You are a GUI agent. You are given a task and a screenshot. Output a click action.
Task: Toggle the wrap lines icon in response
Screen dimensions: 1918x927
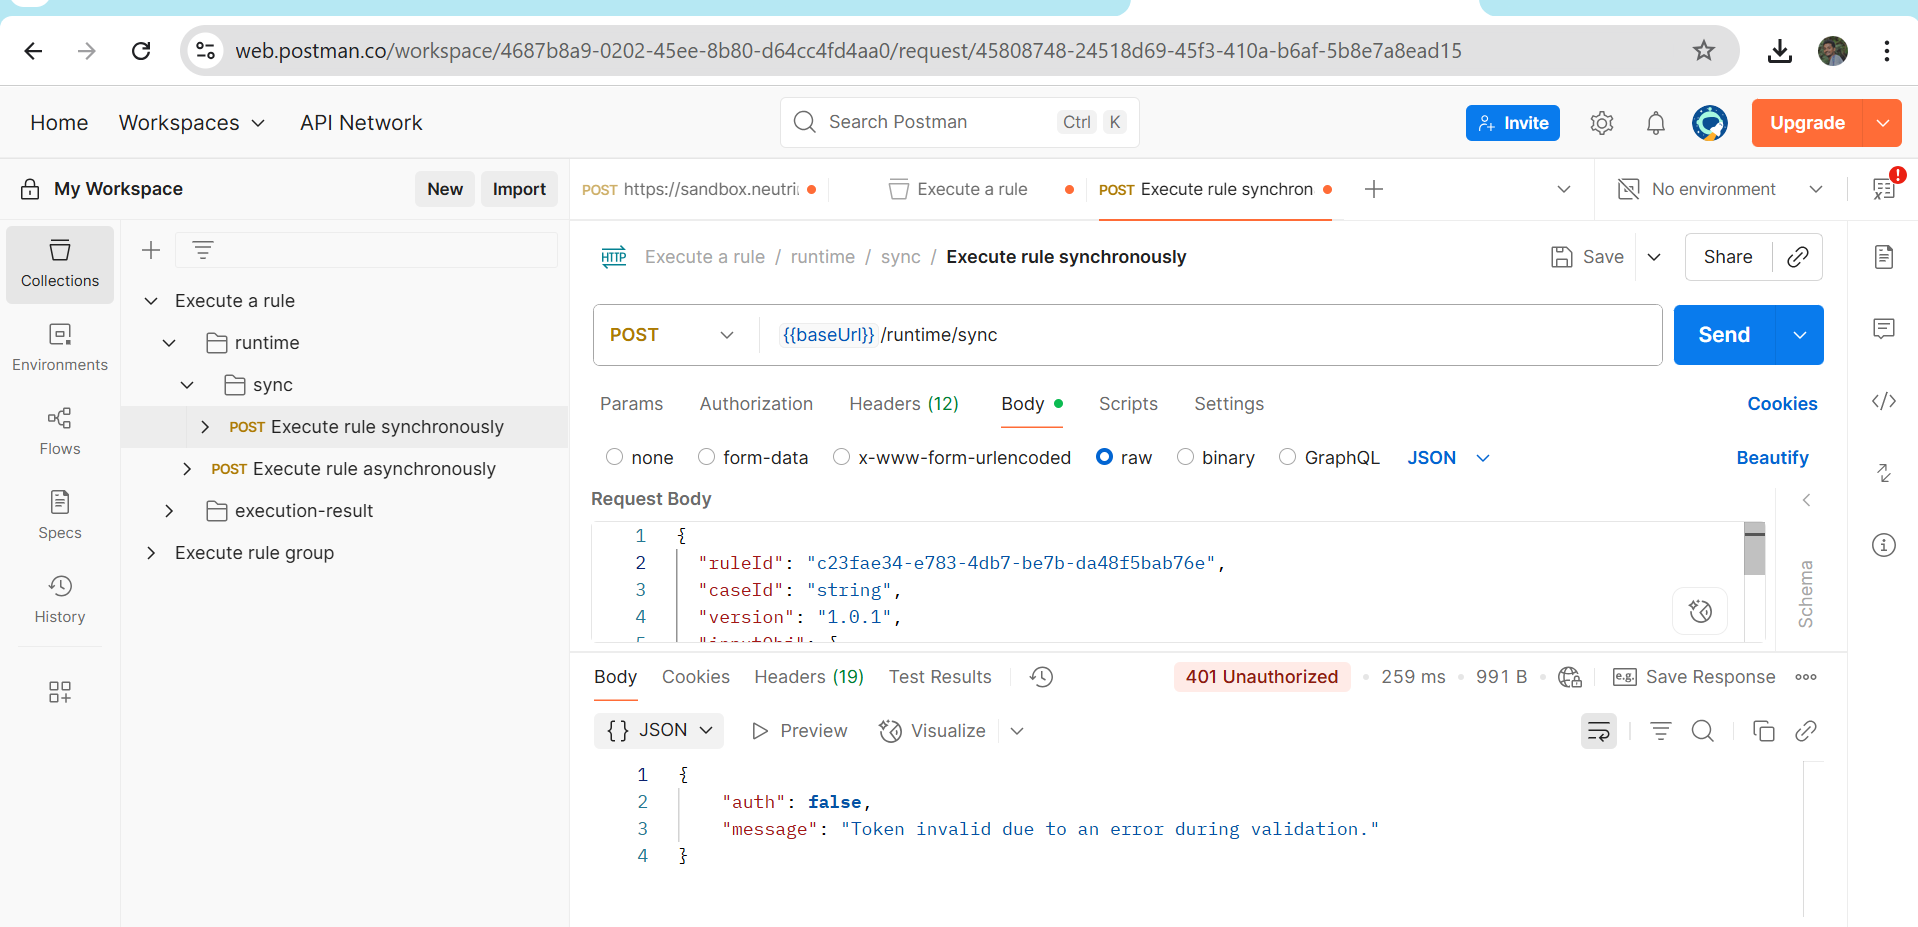coord(1599,731)
